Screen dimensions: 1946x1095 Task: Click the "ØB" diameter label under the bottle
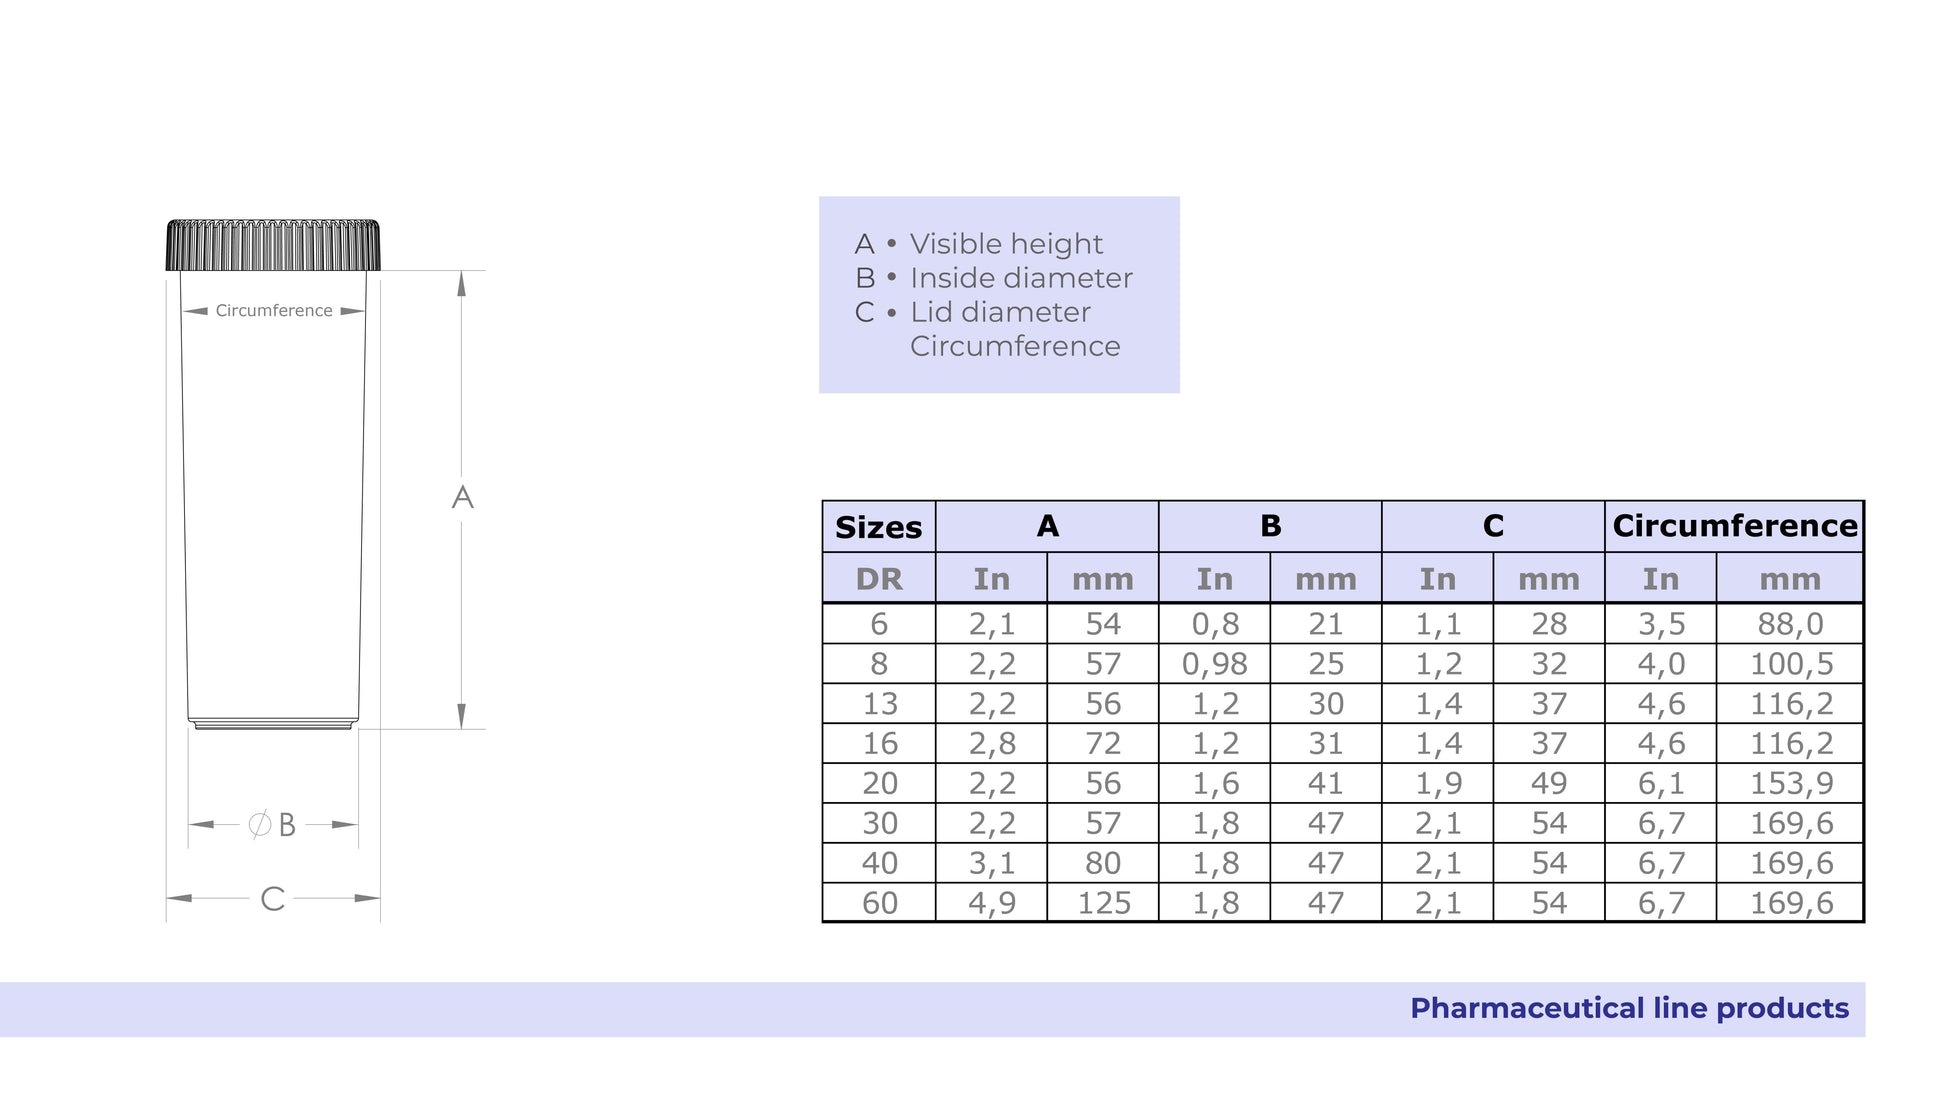(272, 825)
